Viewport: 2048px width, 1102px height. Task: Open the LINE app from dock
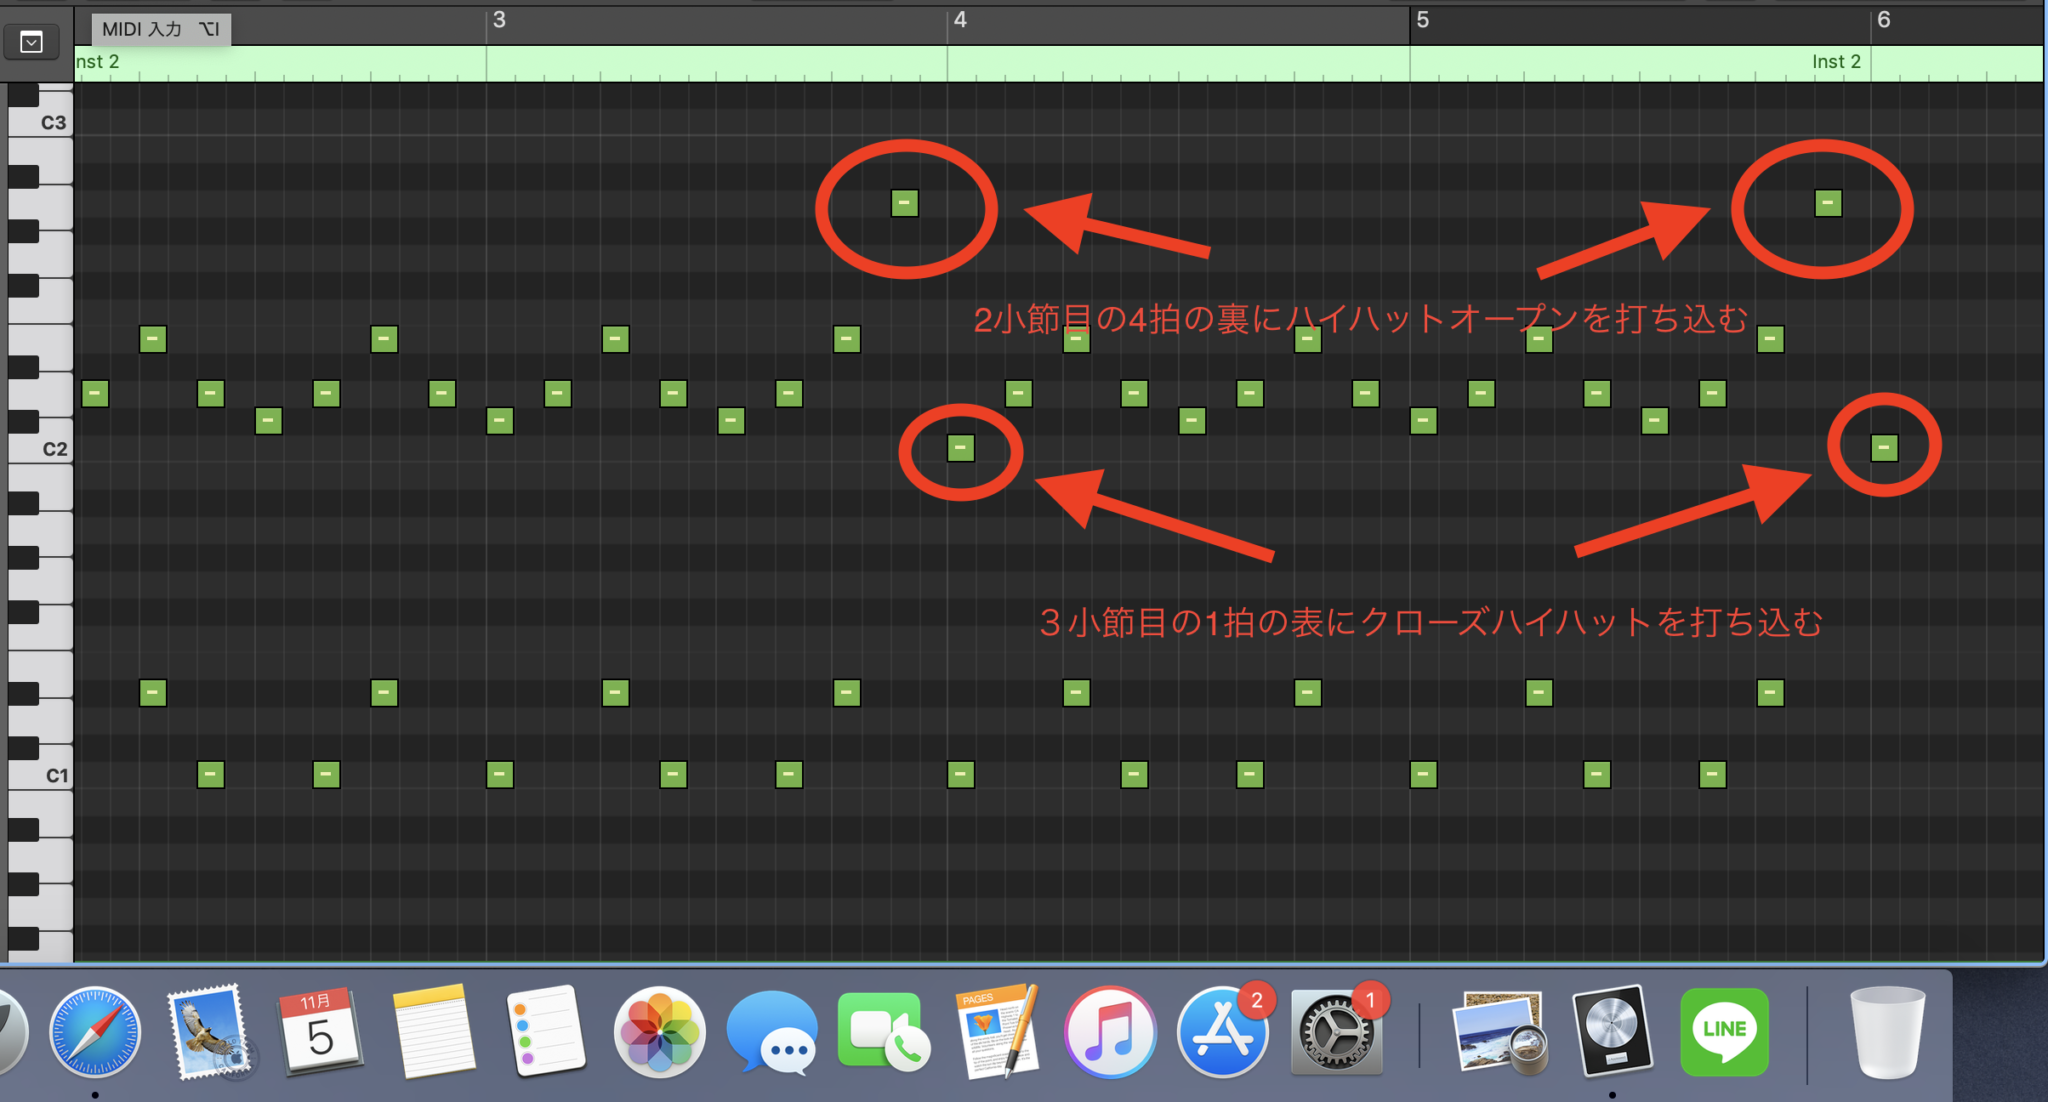tap(1724, 1032)
